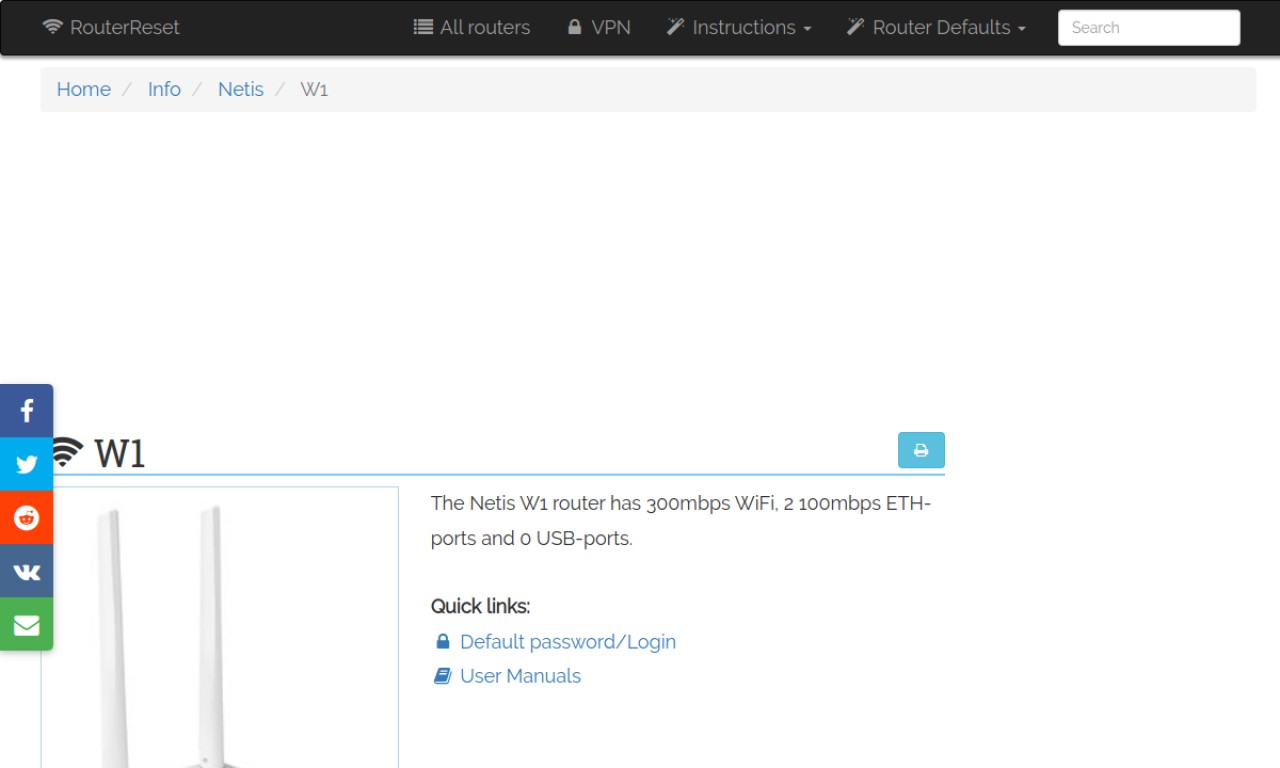The width and height of the screenshot is (1280, 768).
Task: Share the page via email icon
Action: coord(26,624)
